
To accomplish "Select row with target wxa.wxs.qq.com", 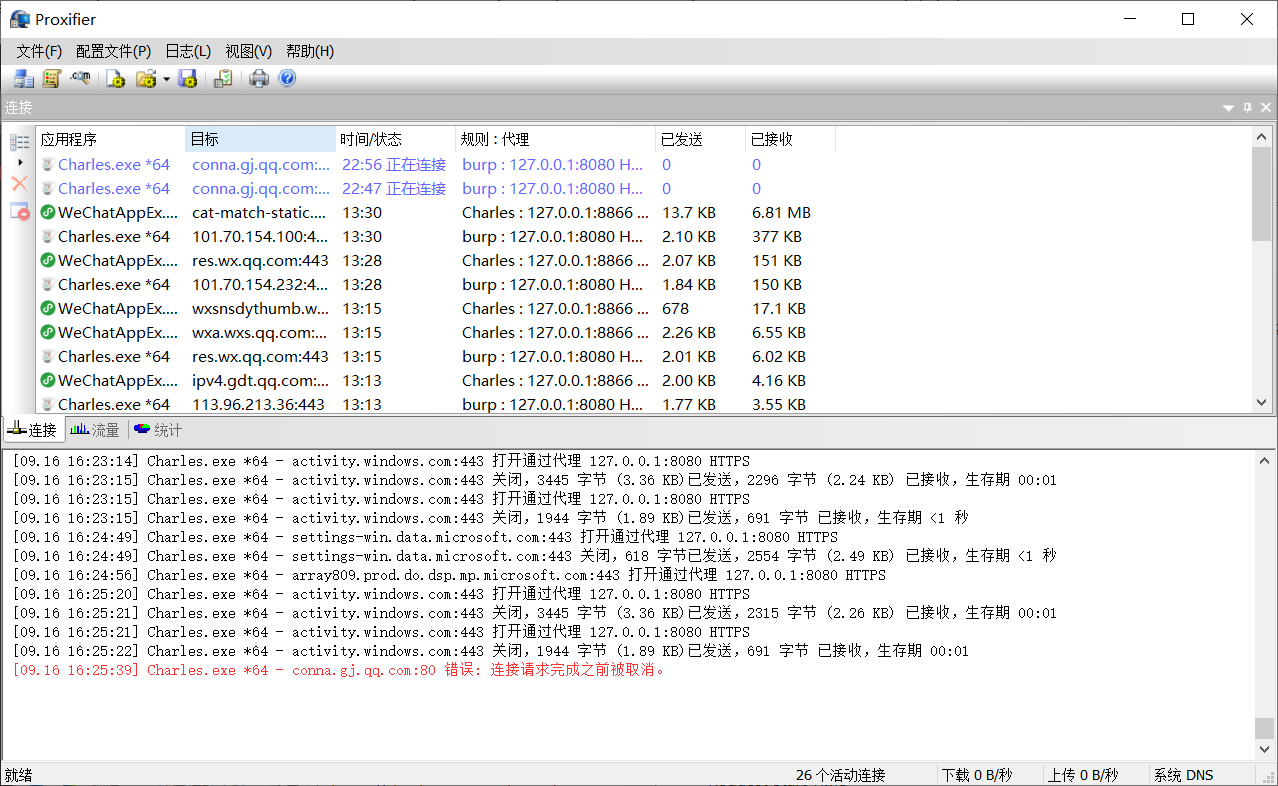I will click(x=643, y=332).
